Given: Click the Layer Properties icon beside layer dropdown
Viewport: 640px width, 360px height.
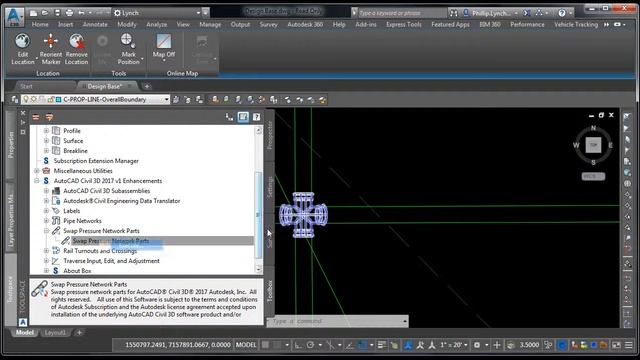Looking at the screenshot, I should pyautogui.click(x=15, y=99).
